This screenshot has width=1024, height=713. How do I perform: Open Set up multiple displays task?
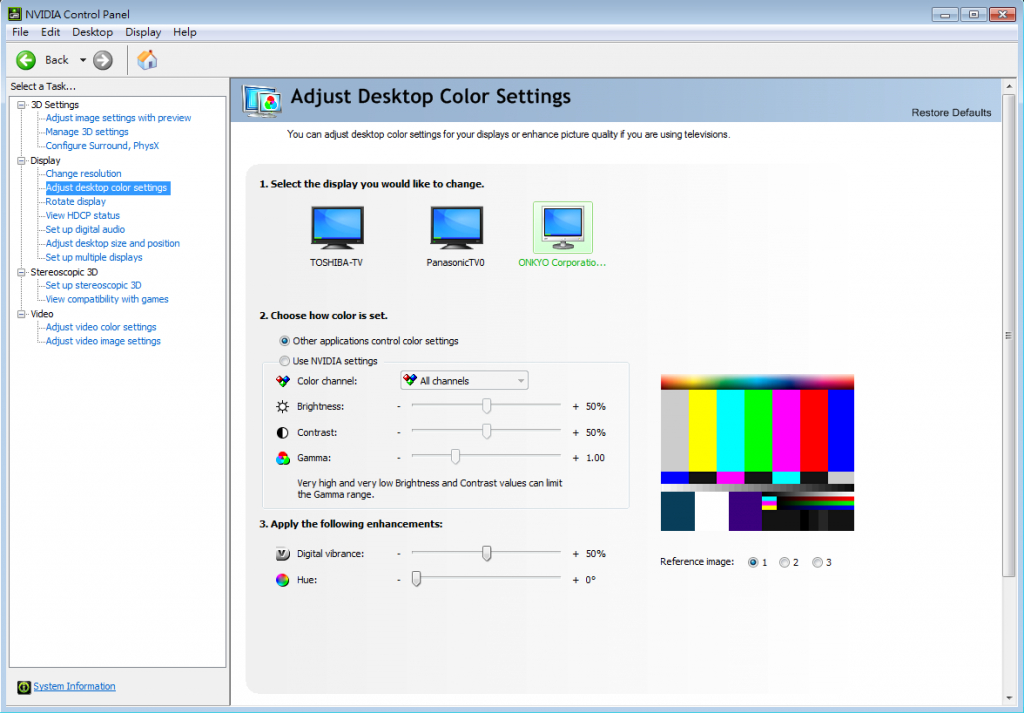pos(94,257)
